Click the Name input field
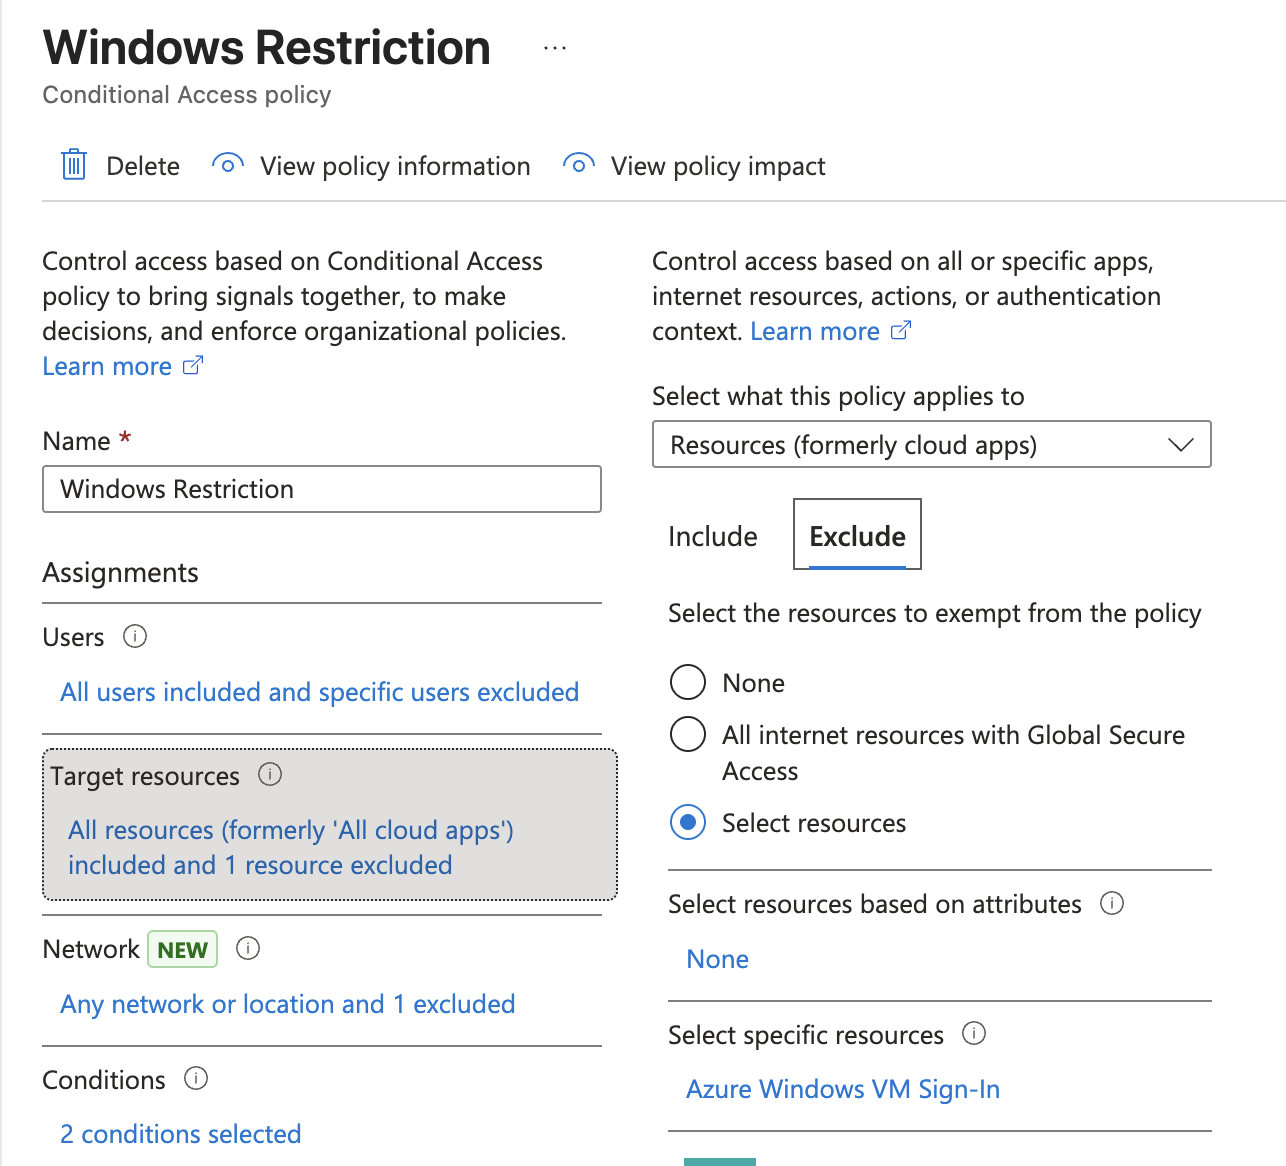This screenshot has height=1166, width=1286. [x=321, y=489]
